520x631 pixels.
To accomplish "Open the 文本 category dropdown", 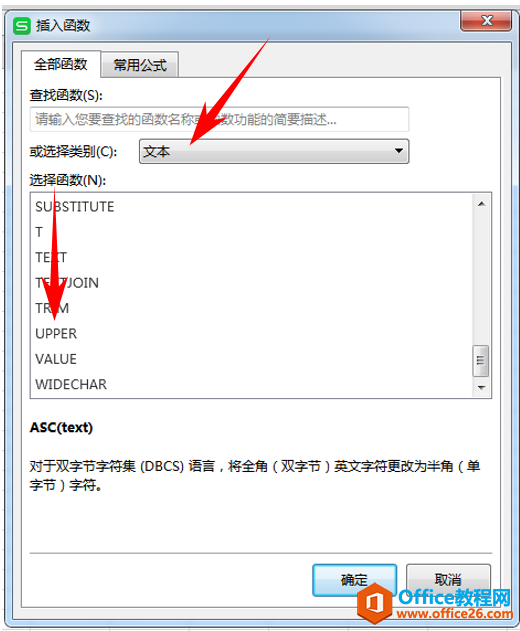I will click(274, 151).
